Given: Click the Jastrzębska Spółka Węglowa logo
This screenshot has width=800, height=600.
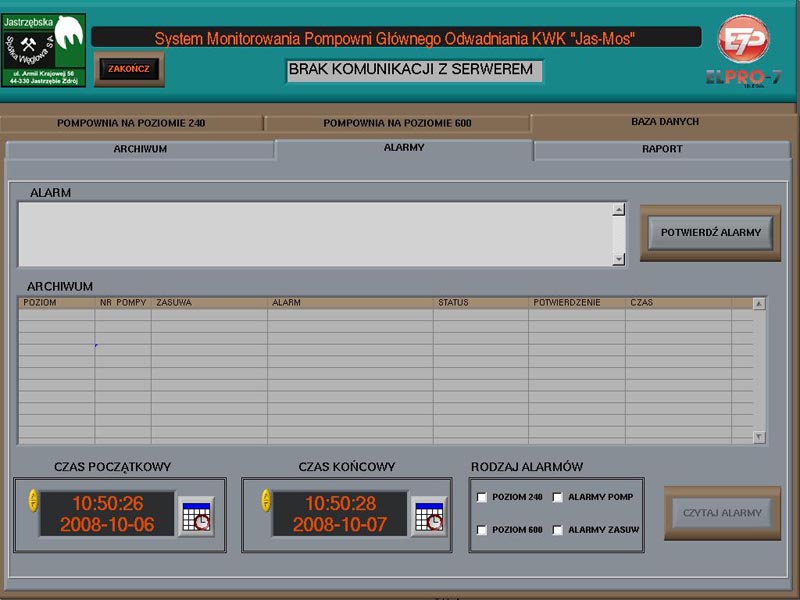Looking at the screenshot, I should [43, 50].
